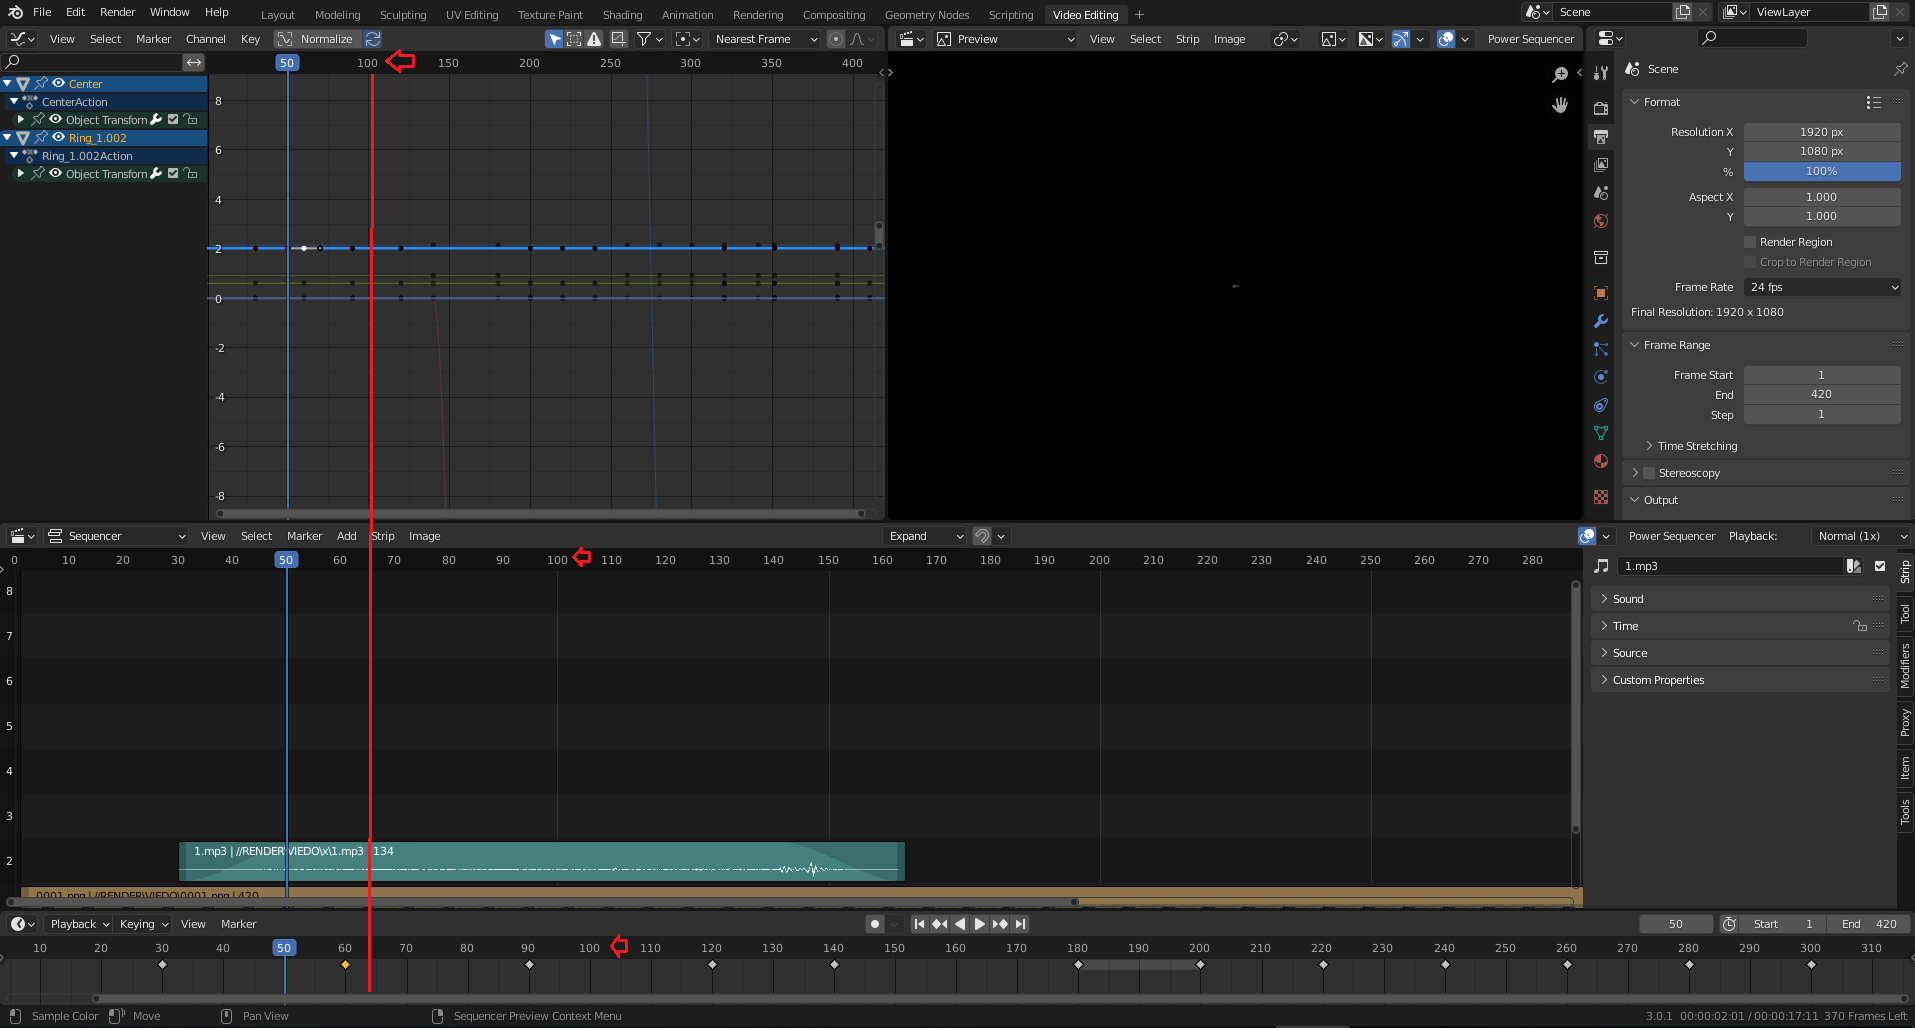Open the Nearest Frame snap dropdown
The height and width of the screenshot is (1030, 1915).
click(x=766, y=39)
